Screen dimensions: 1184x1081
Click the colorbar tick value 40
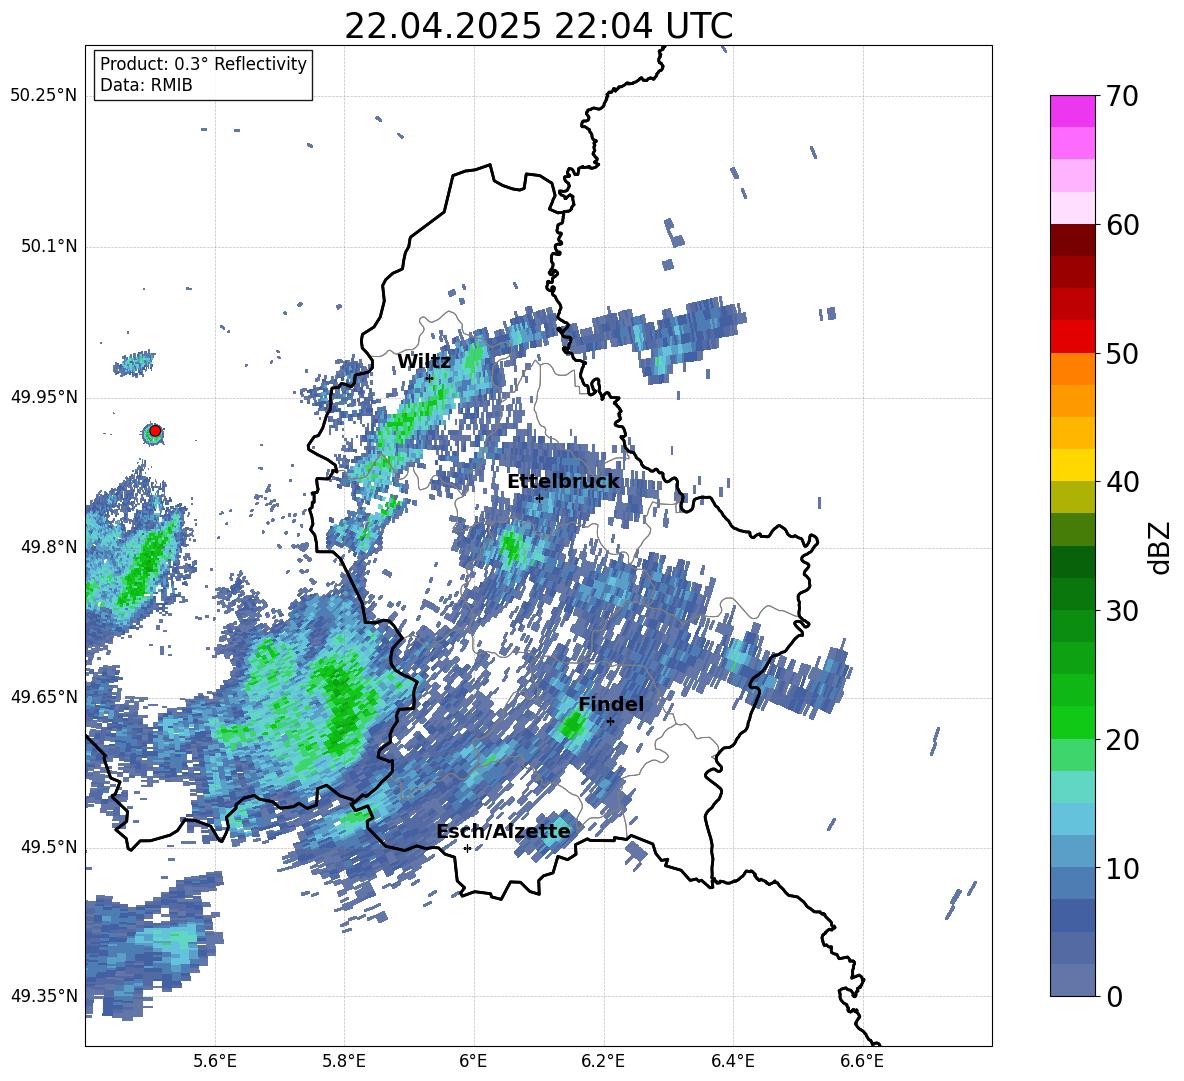coord(1123,482)
